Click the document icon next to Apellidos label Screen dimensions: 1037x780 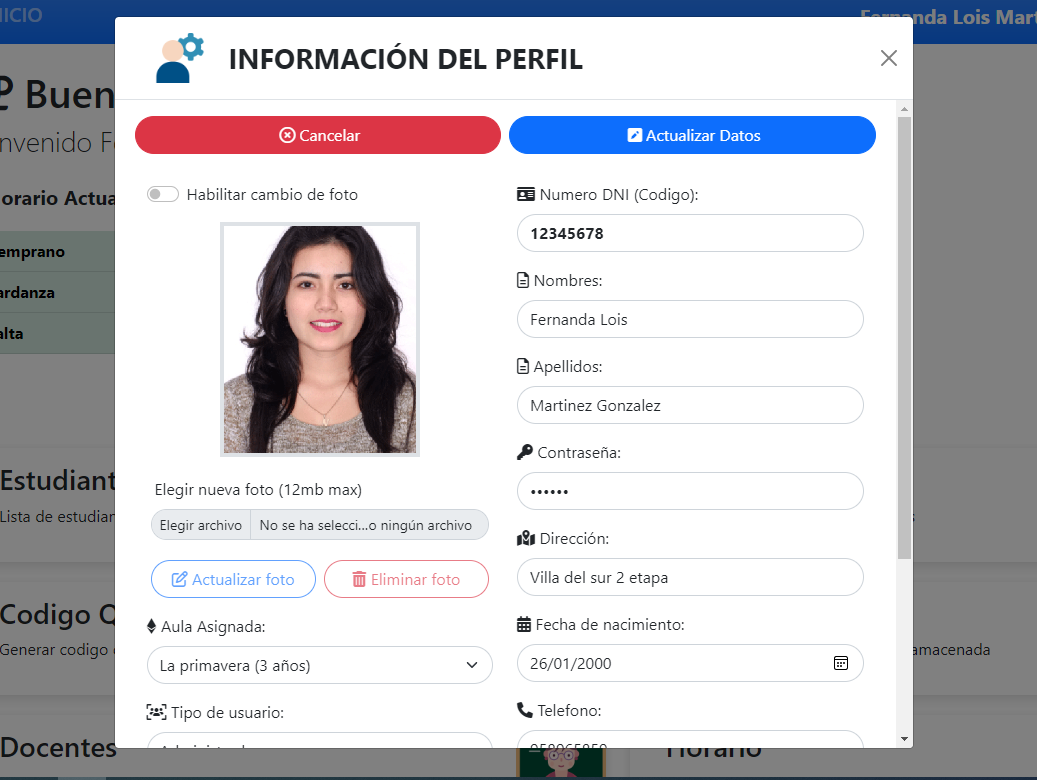click(522, 366)
